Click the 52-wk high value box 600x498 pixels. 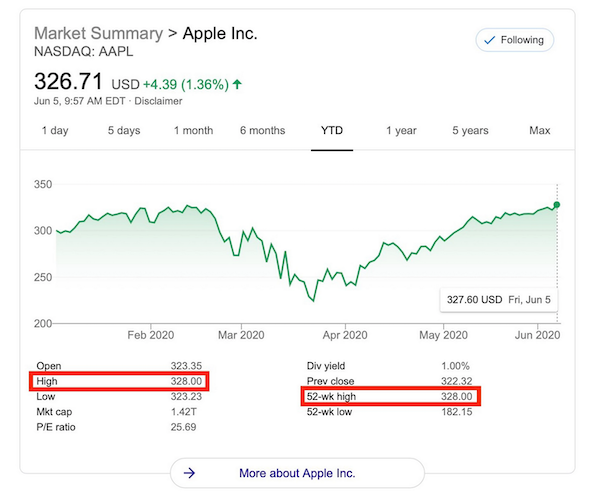pos(392,396)
